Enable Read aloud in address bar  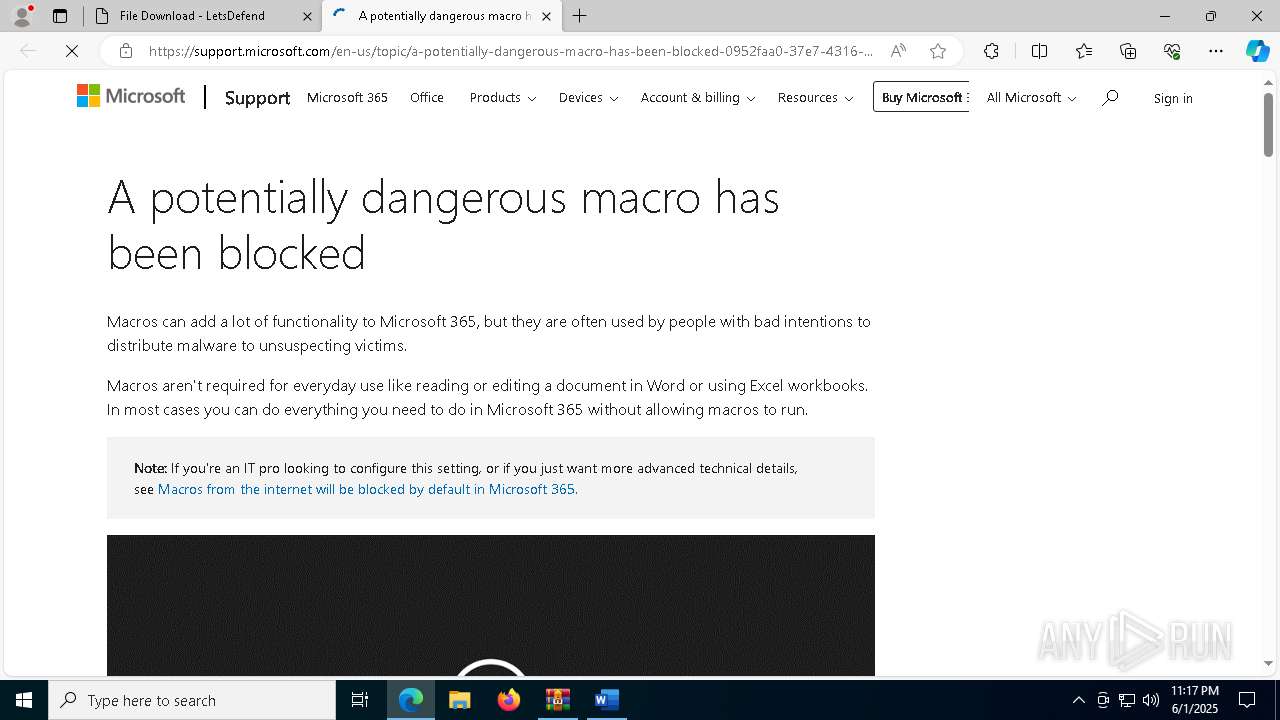coord(898,51)
